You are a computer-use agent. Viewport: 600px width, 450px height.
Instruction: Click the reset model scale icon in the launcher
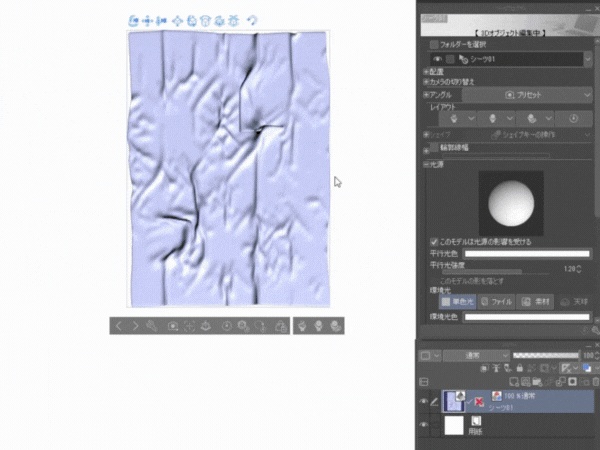coord(243,326)
